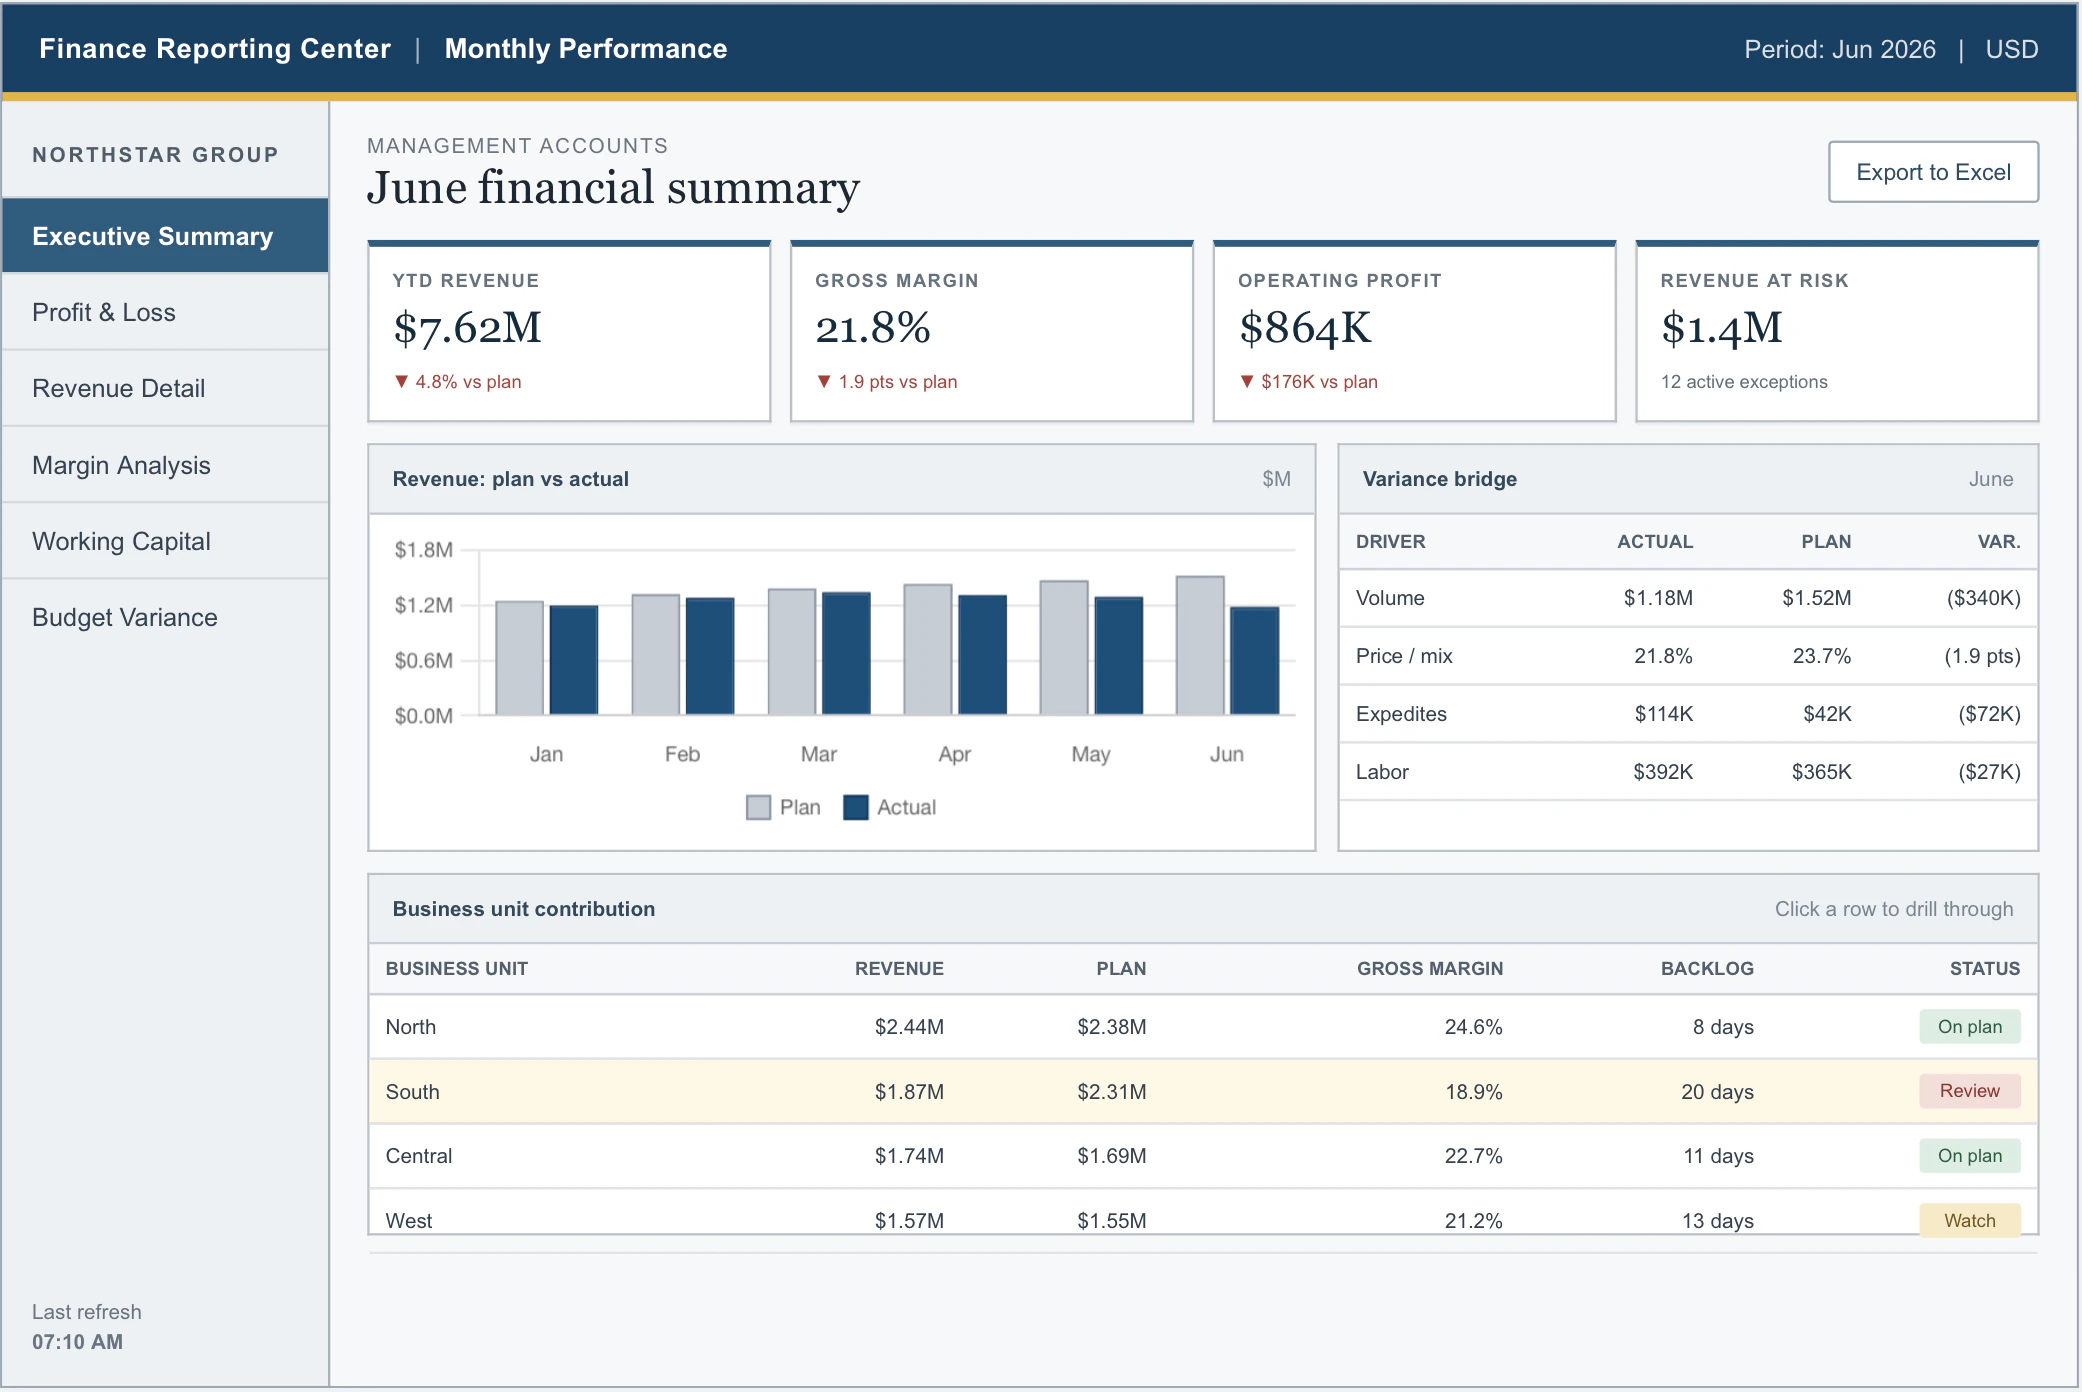
Task: Click North's 24.6% gross margin cell
Action: coord(1473,1027)
